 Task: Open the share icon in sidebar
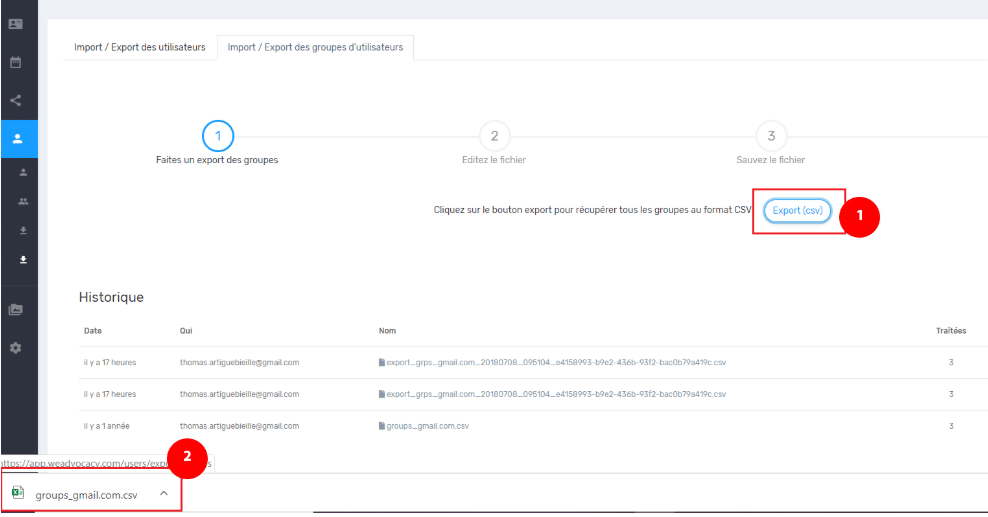tap(16, 100)
